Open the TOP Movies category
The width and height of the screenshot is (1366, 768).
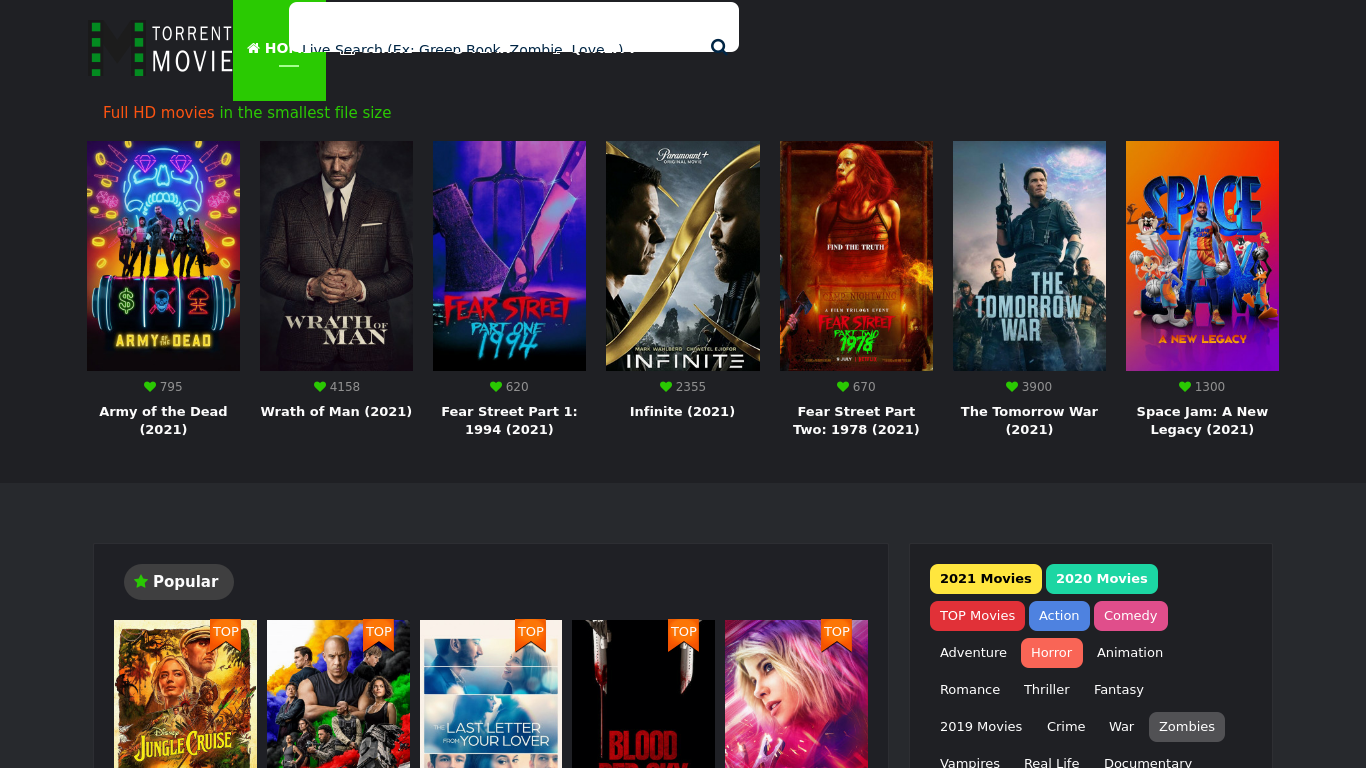pos(977,616)
